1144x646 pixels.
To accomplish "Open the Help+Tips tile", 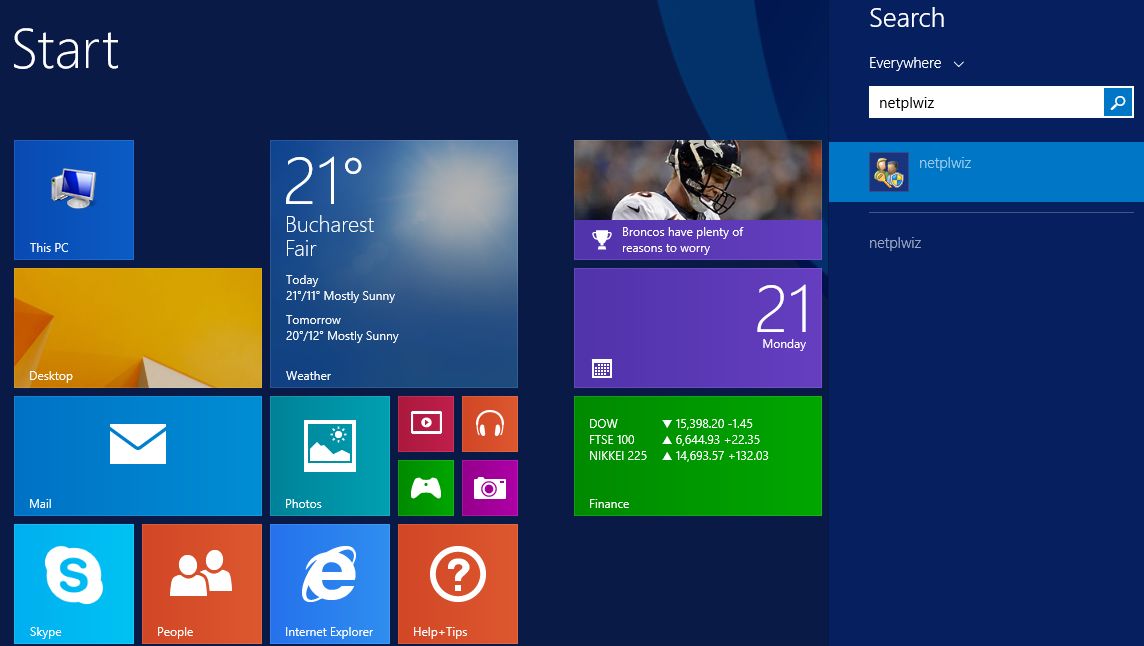I will click(x=457, y=584).
